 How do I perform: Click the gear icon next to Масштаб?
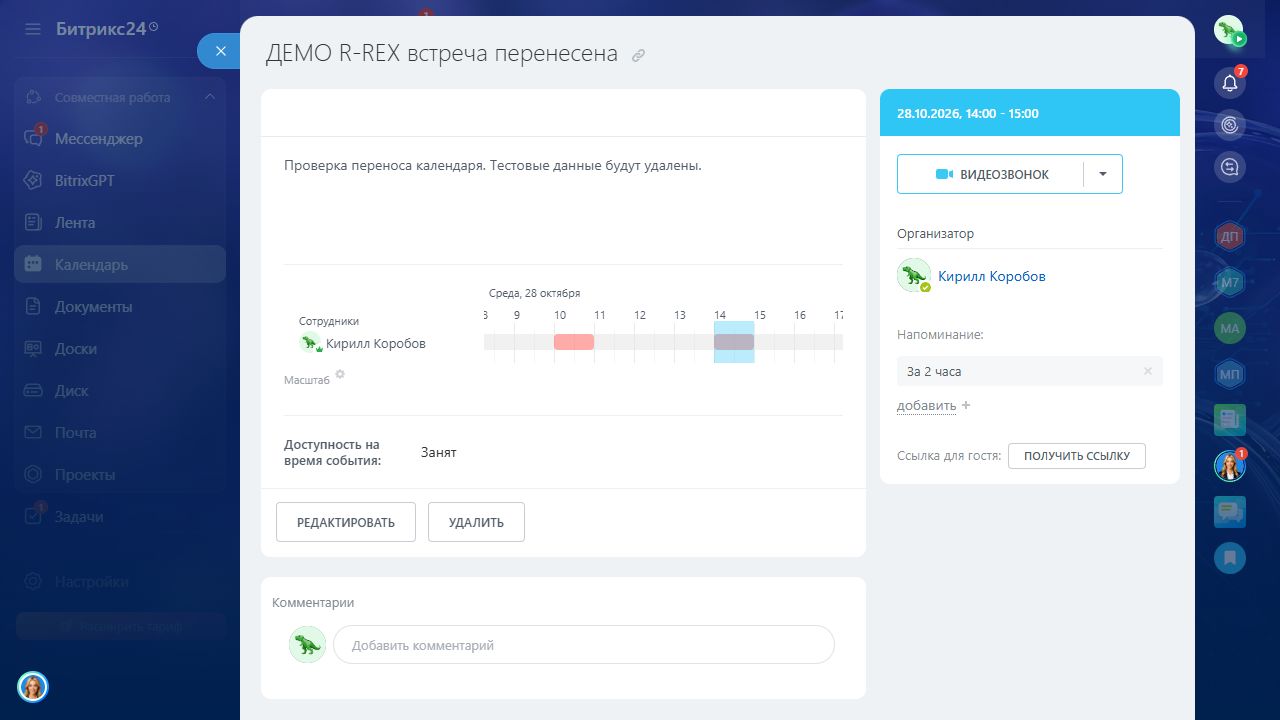(340, 375)
